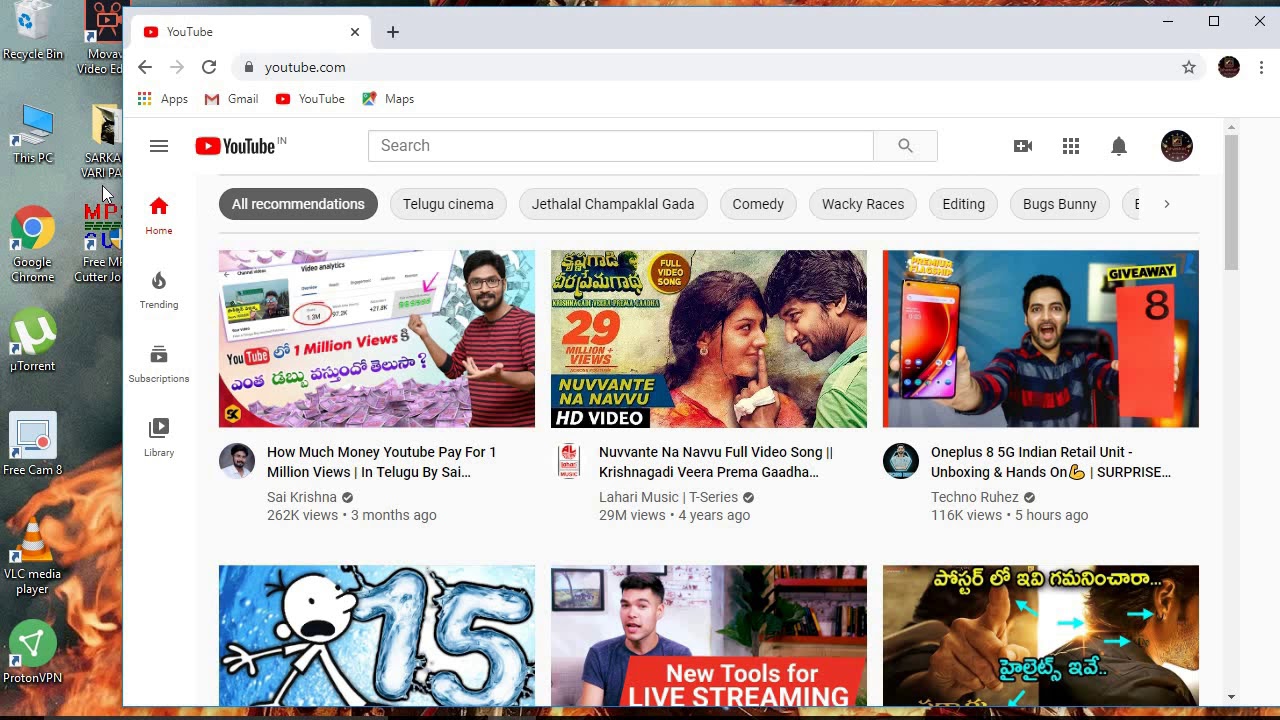
Task: Open the Chrome profile avatar
Action: (1229, 67)
